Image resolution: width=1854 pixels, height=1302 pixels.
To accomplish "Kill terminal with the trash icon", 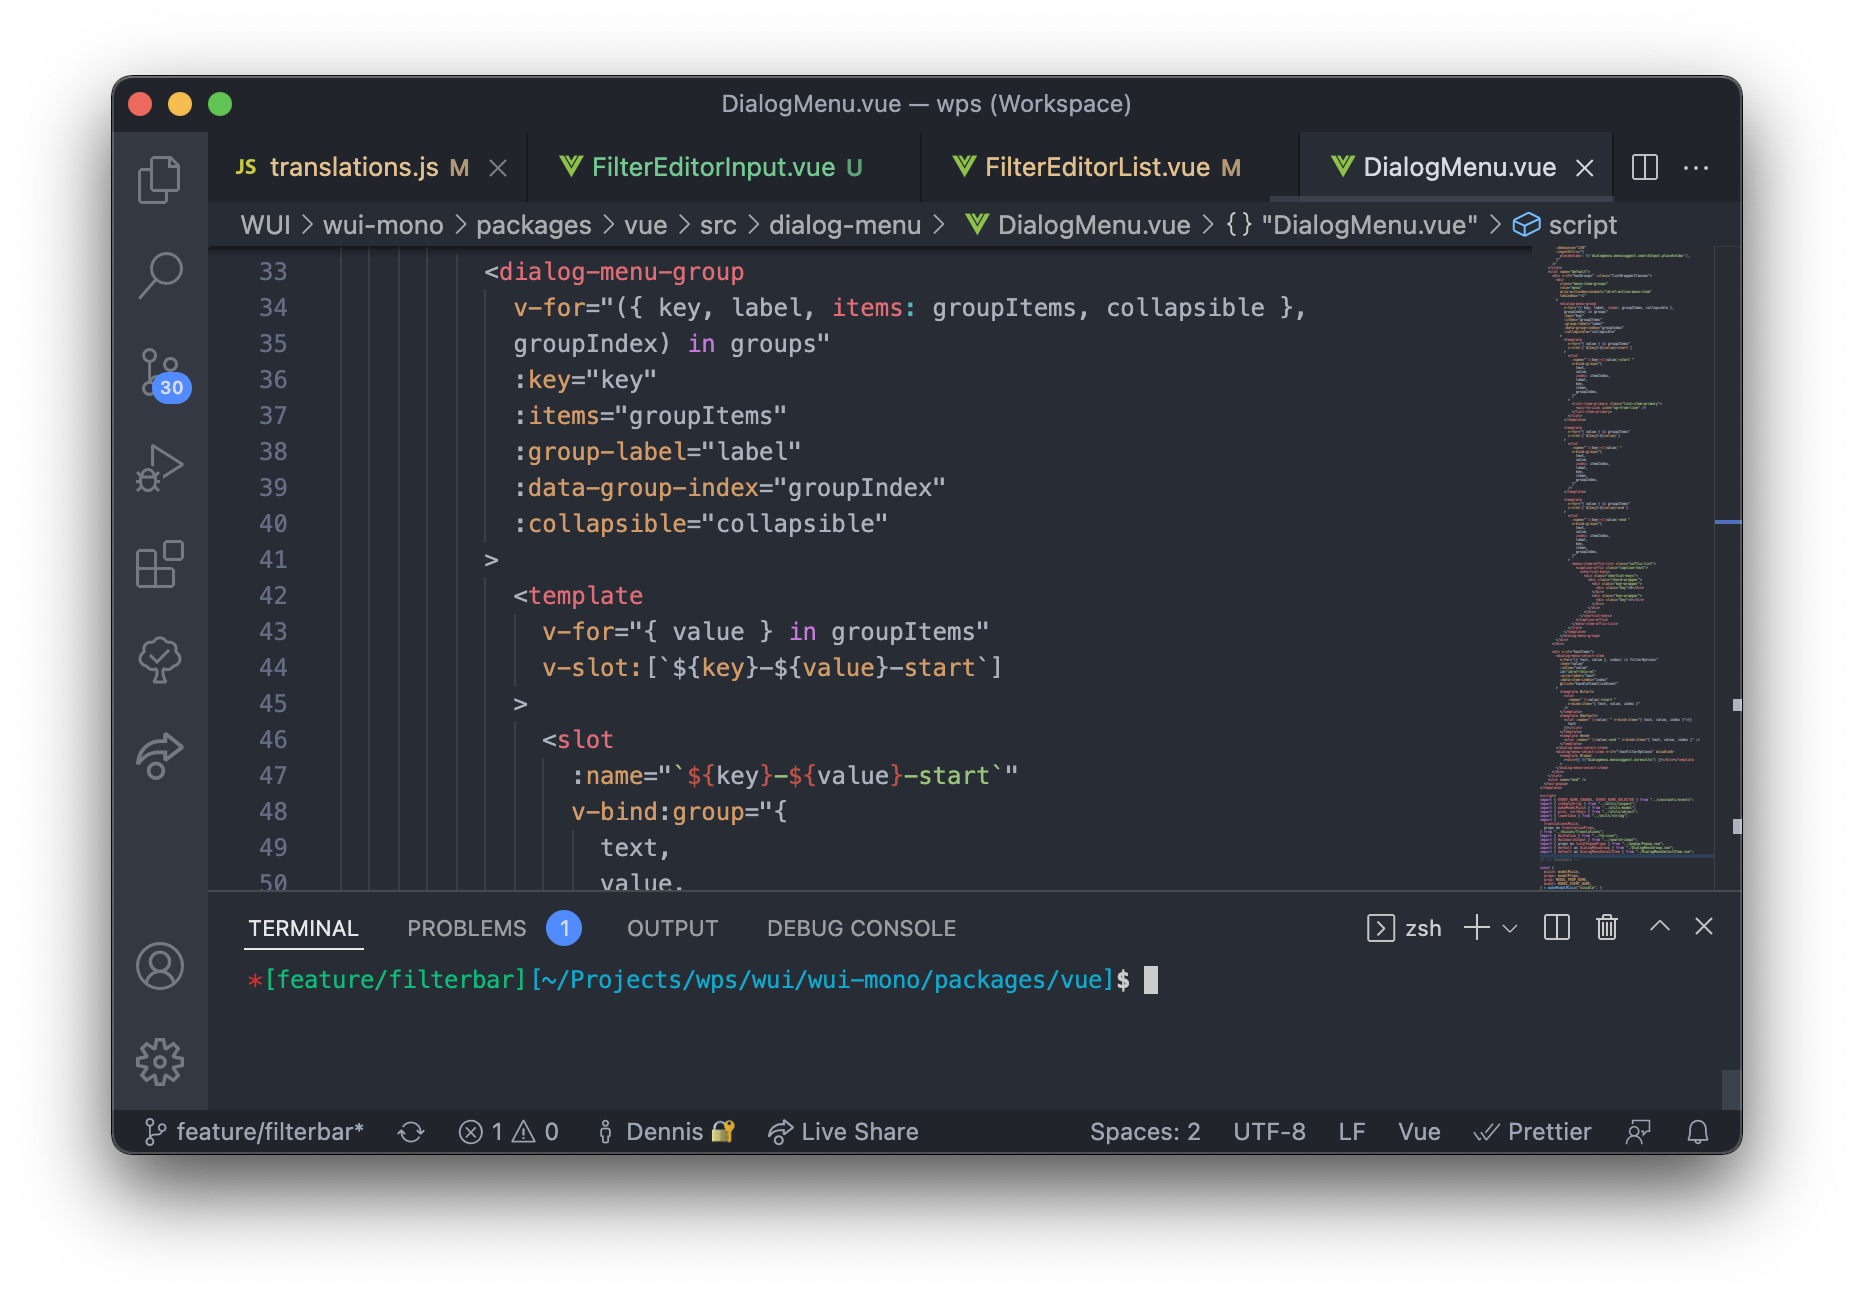I will 1607,928.
